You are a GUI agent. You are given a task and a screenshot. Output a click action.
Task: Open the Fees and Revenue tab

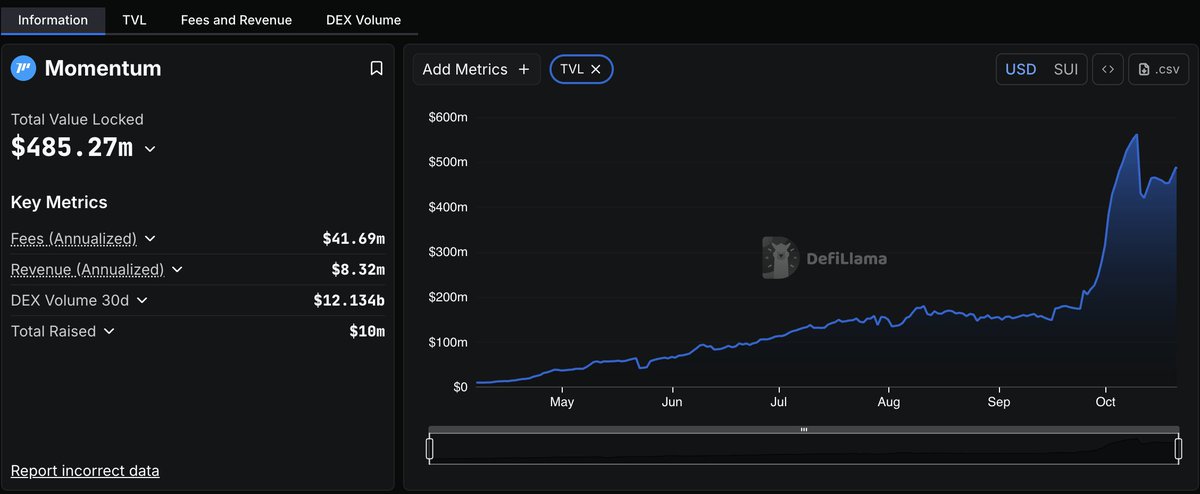pos(236,19)
